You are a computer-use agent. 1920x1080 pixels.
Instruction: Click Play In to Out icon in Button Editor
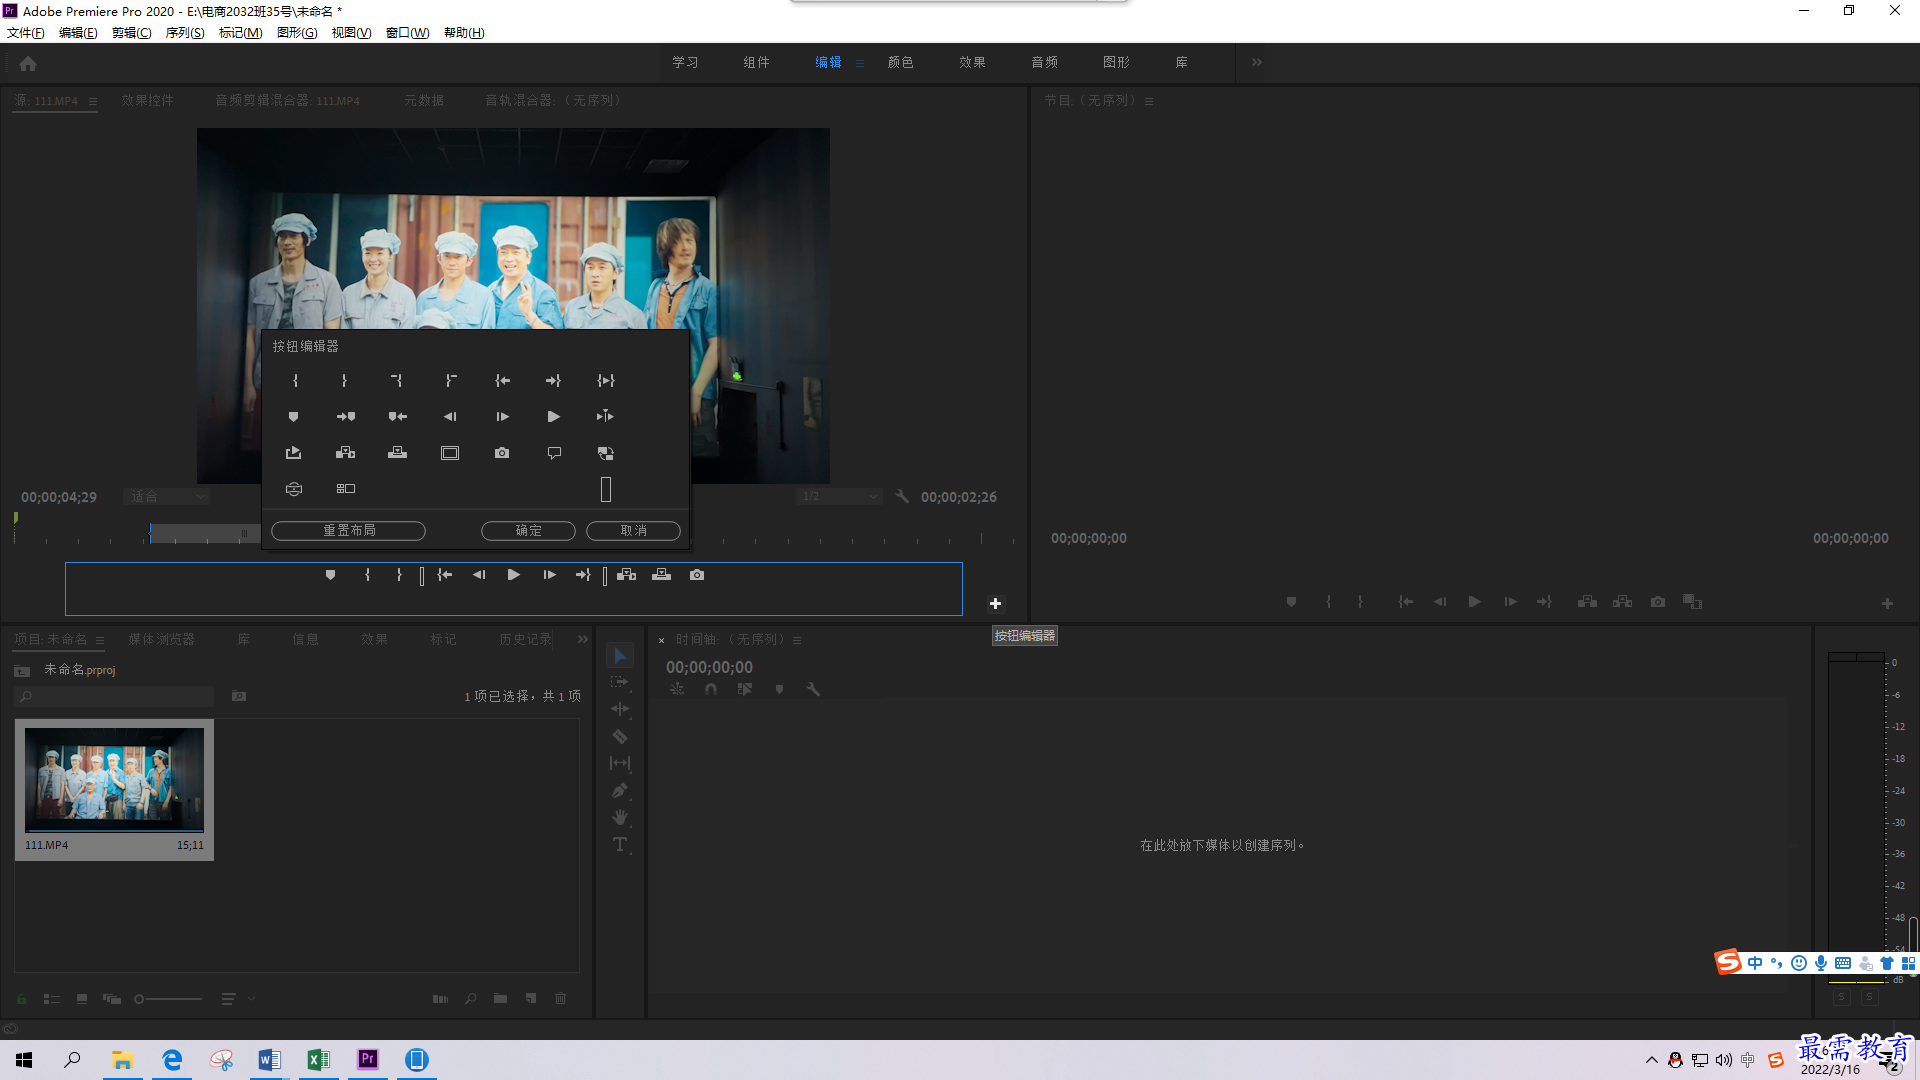(606, 381)
